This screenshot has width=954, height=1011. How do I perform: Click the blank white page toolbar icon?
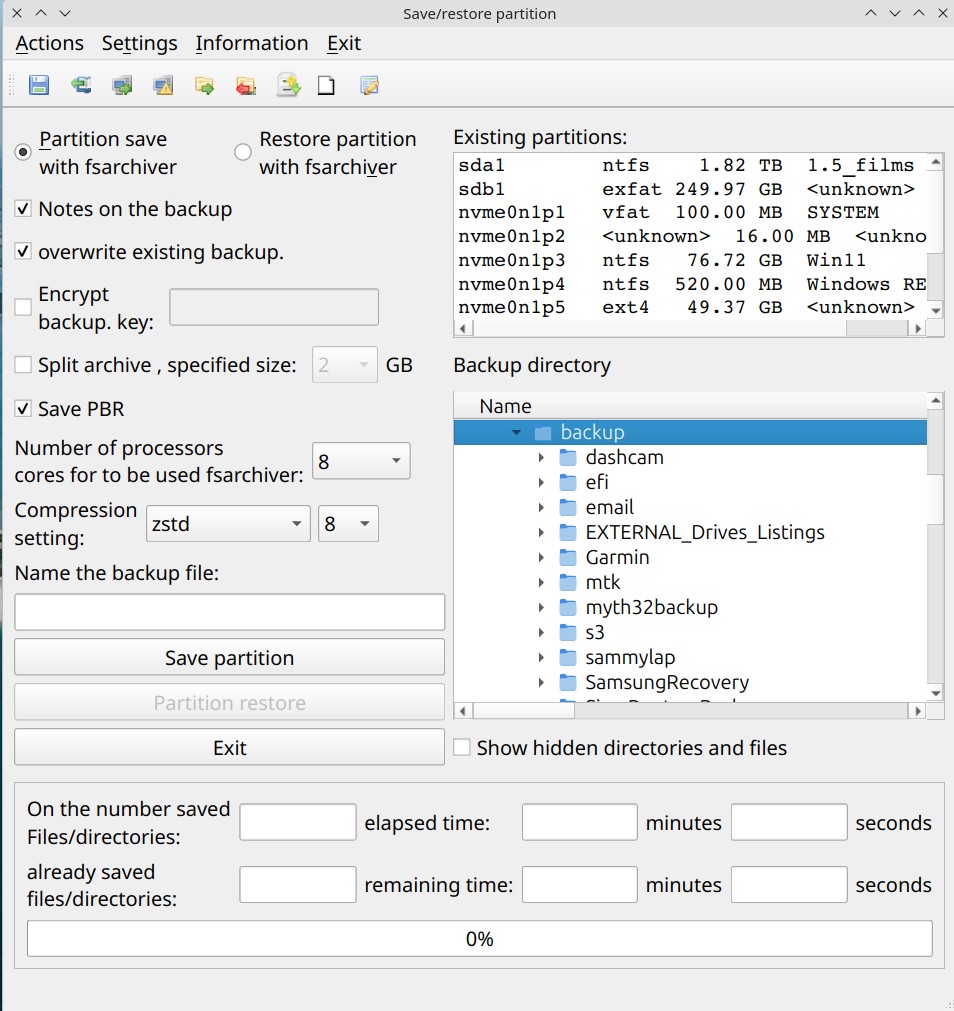click(x=326, y=86)
